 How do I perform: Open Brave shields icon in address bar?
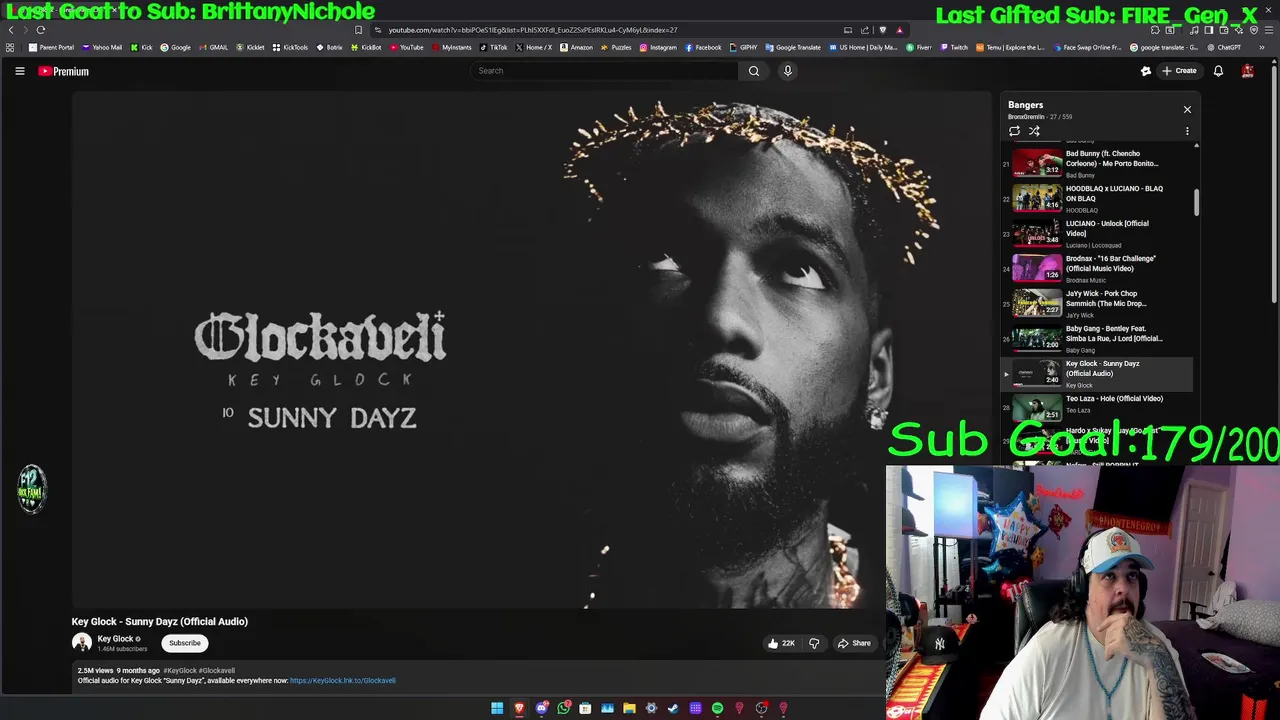coord(882,30)
